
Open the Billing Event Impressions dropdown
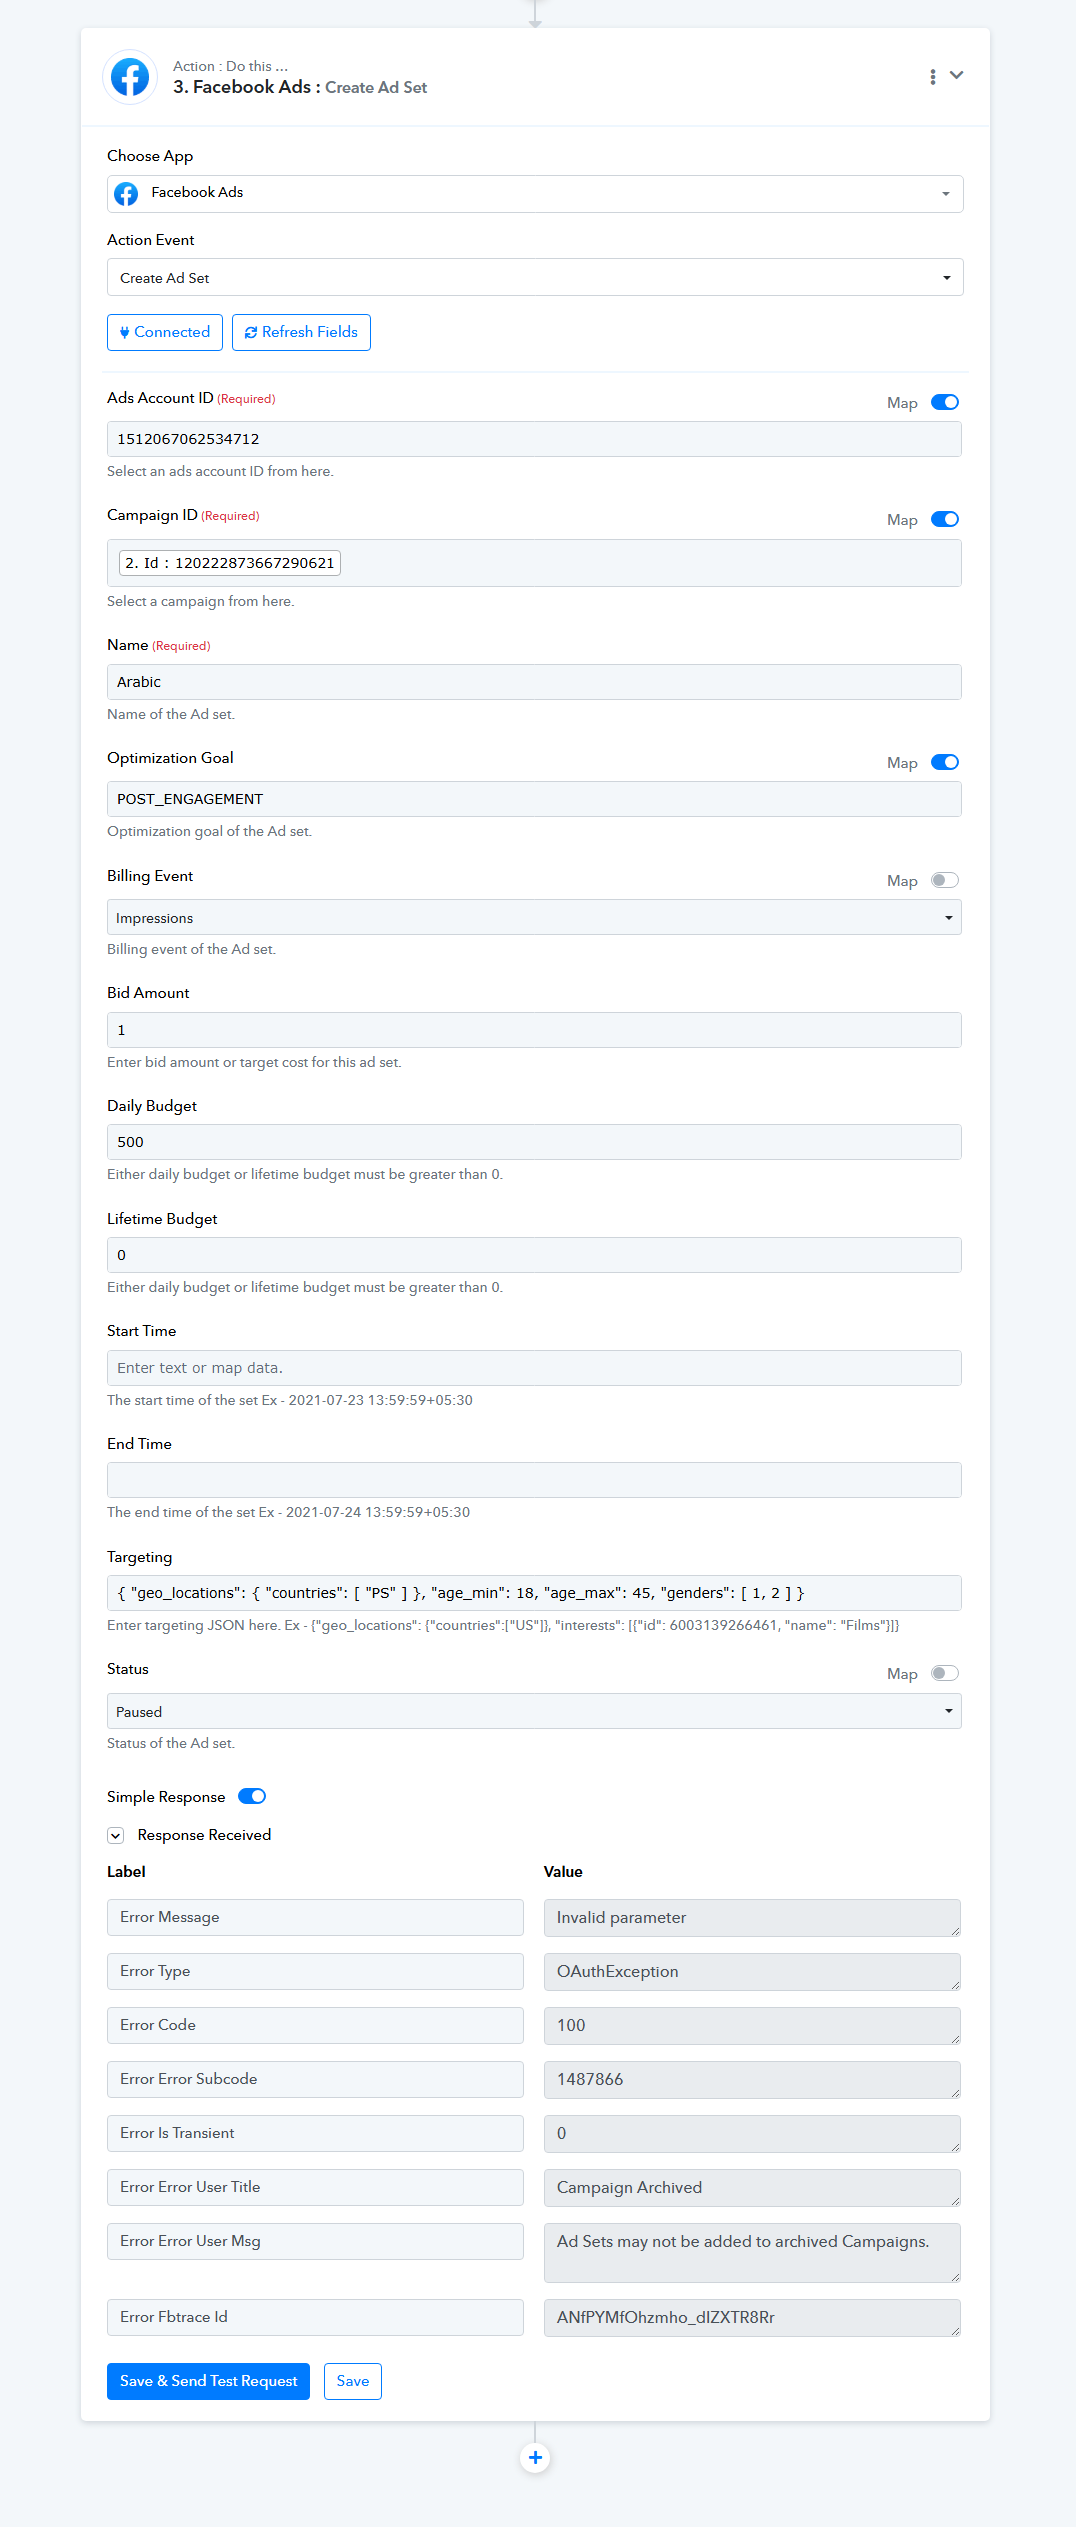click(534, 917)
